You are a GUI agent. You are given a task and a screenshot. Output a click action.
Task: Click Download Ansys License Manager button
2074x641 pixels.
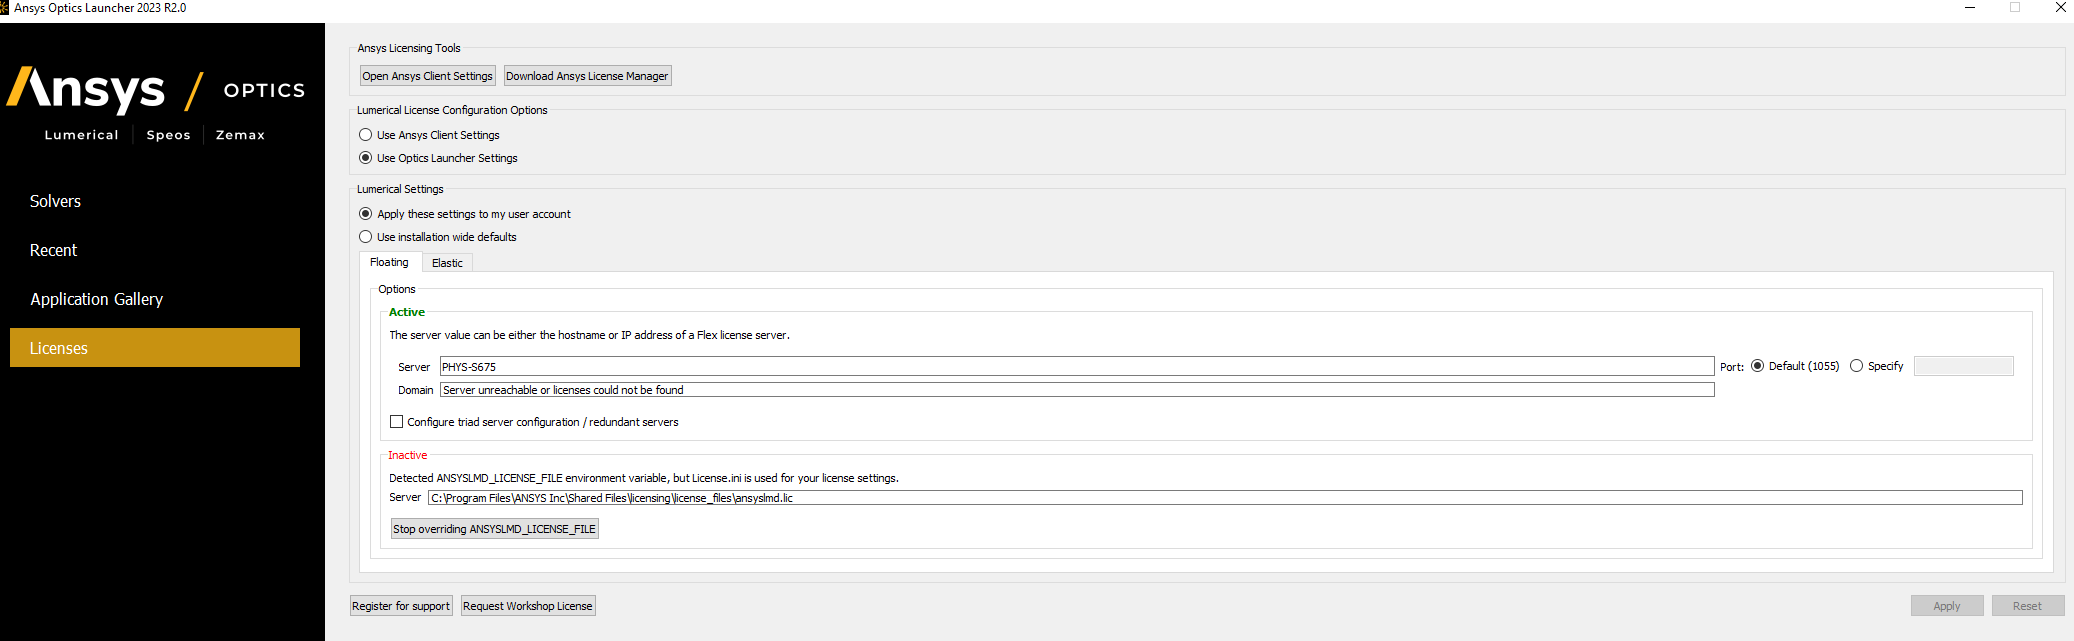coord(587,76)
